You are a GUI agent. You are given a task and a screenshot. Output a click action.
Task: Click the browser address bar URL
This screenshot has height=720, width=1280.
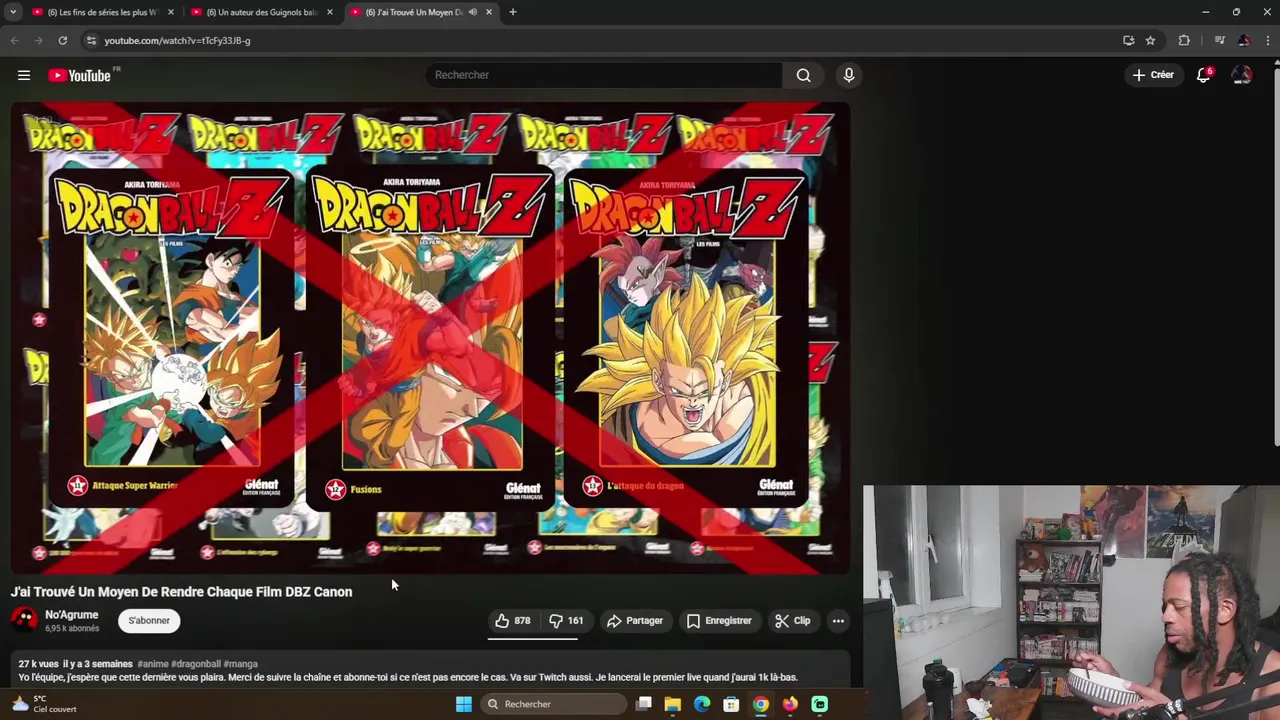tap(177, 41)
